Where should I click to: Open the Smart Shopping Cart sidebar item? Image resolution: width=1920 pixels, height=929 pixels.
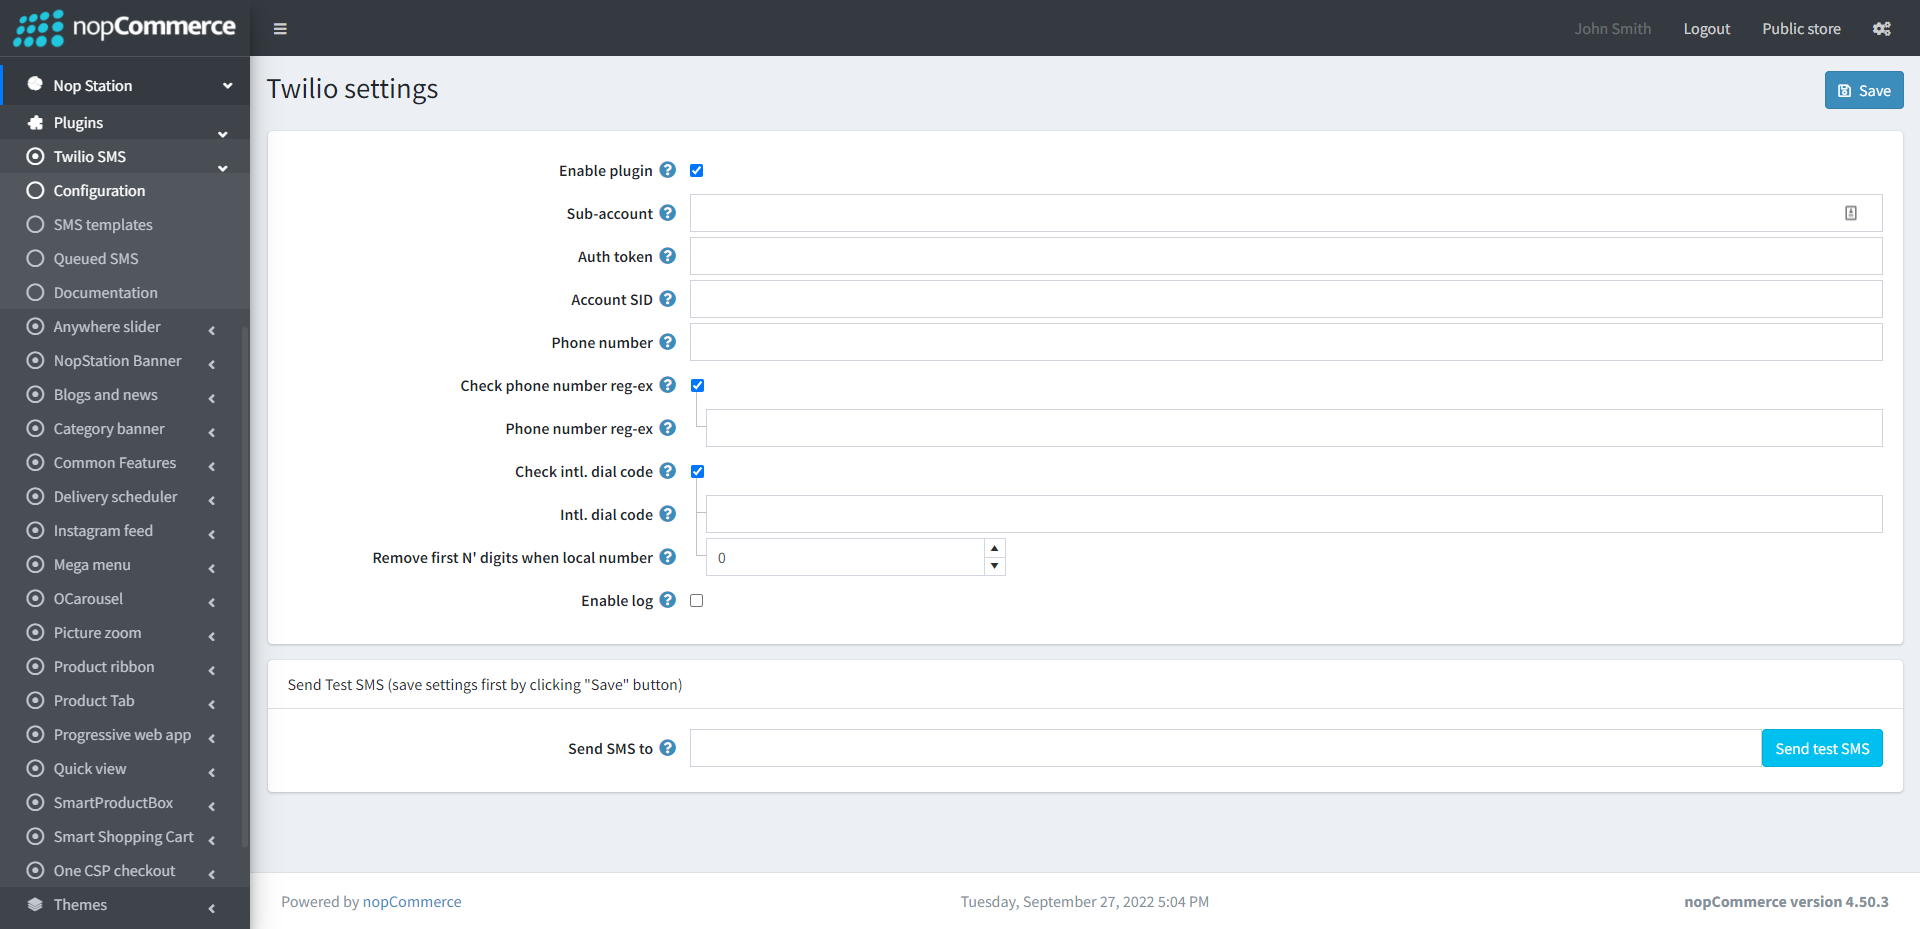[x=125, y=836]
